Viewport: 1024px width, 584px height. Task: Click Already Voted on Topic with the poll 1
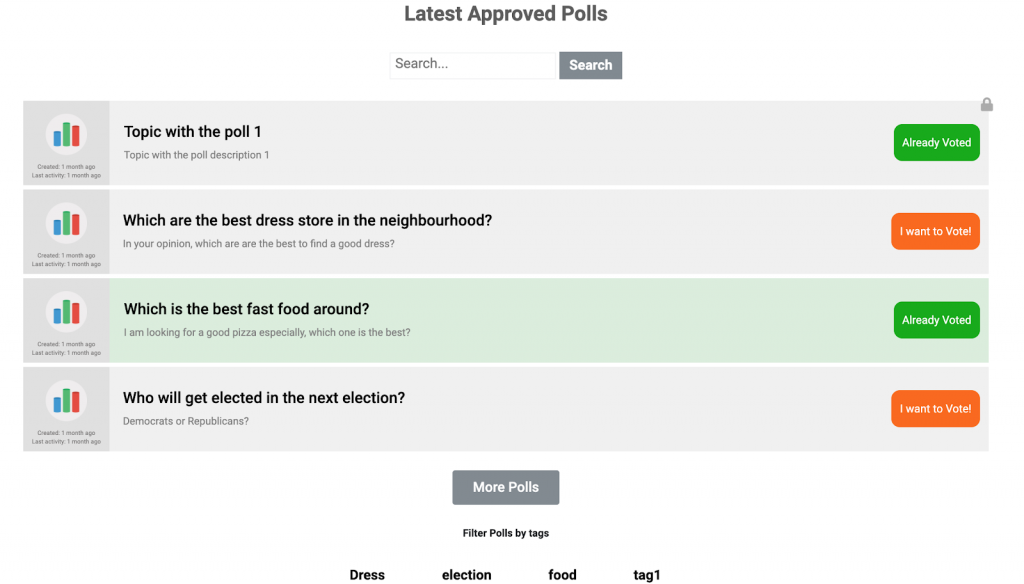(936, 142)
